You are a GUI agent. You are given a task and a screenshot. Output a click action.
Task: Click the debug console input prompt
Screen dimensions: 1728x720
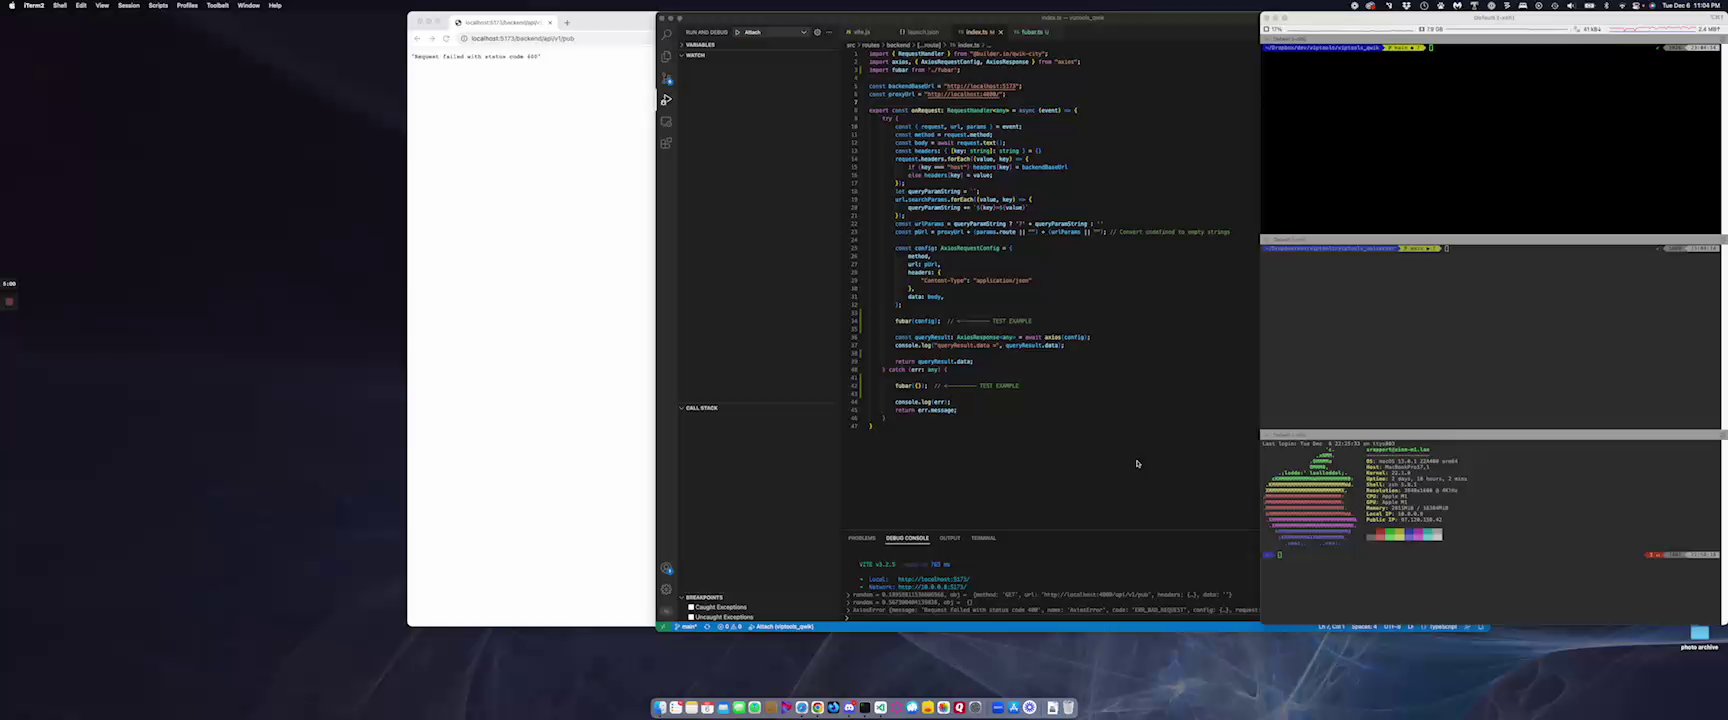pyautogui.click(x=1050, y=618)
